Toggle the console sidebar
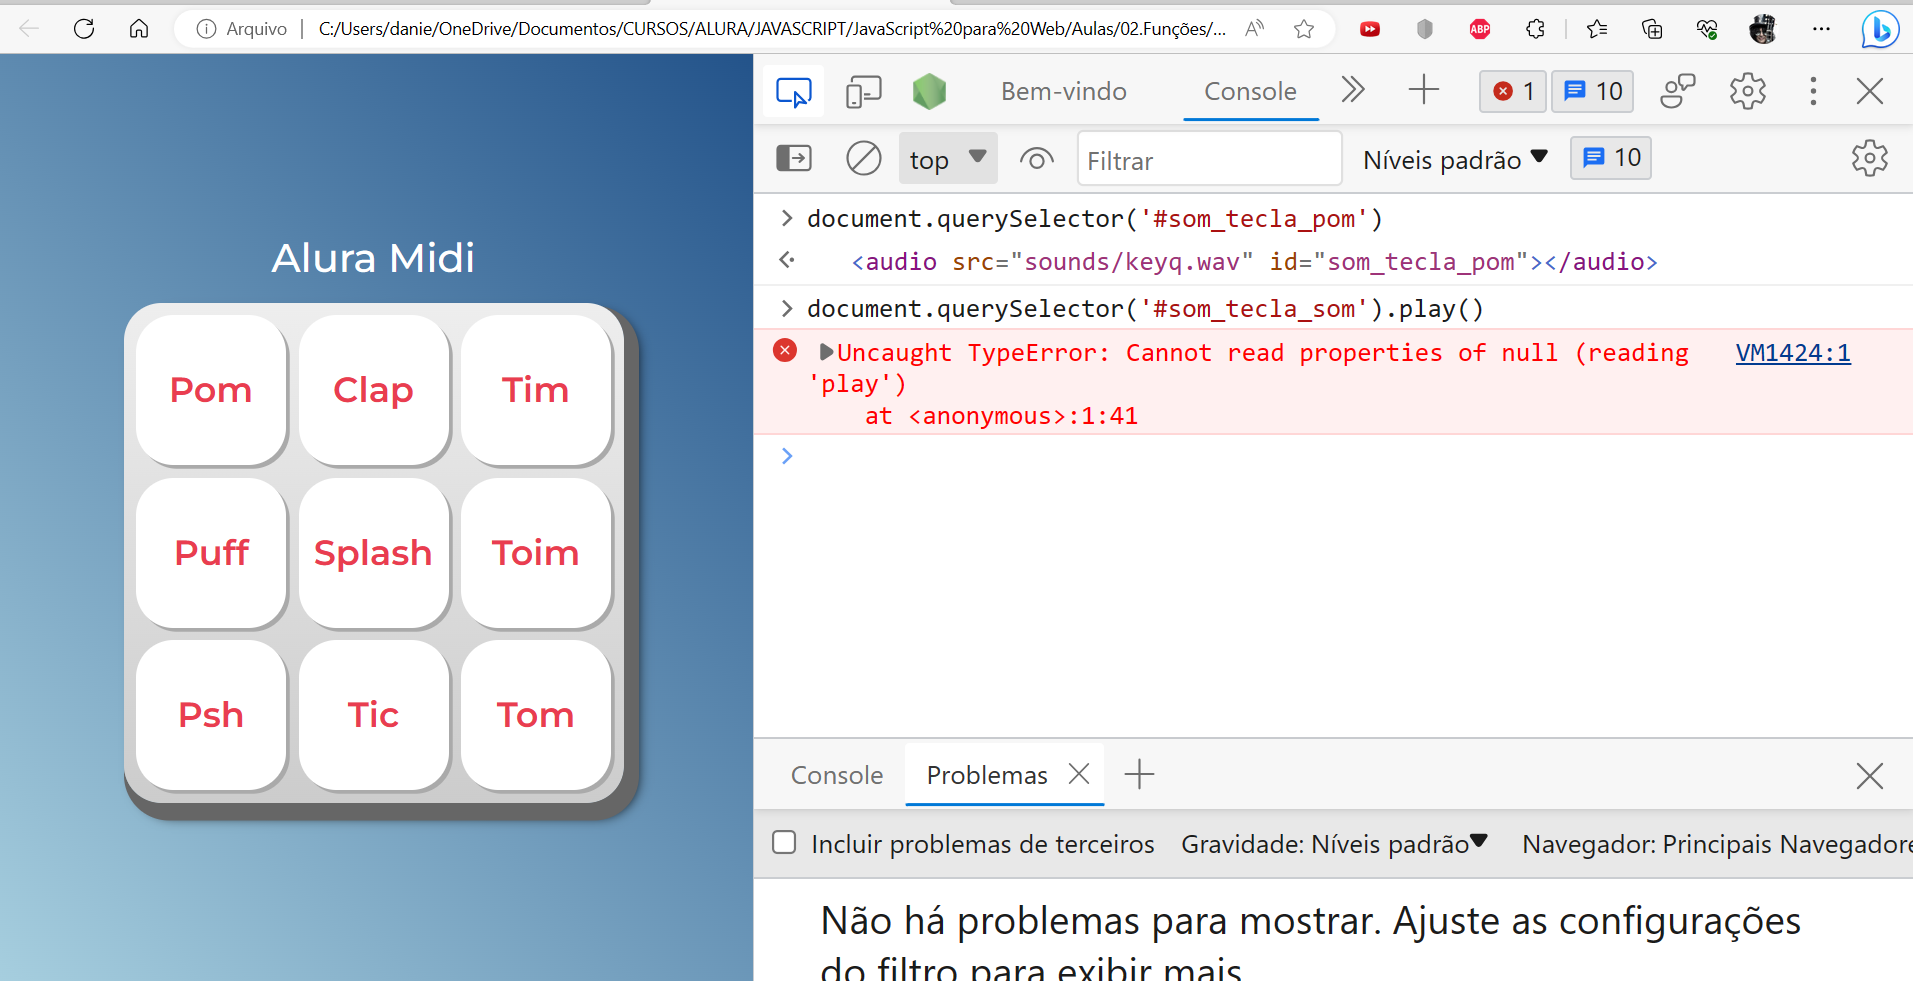Viewport: 1913px width, 981px height. point(794,159)
